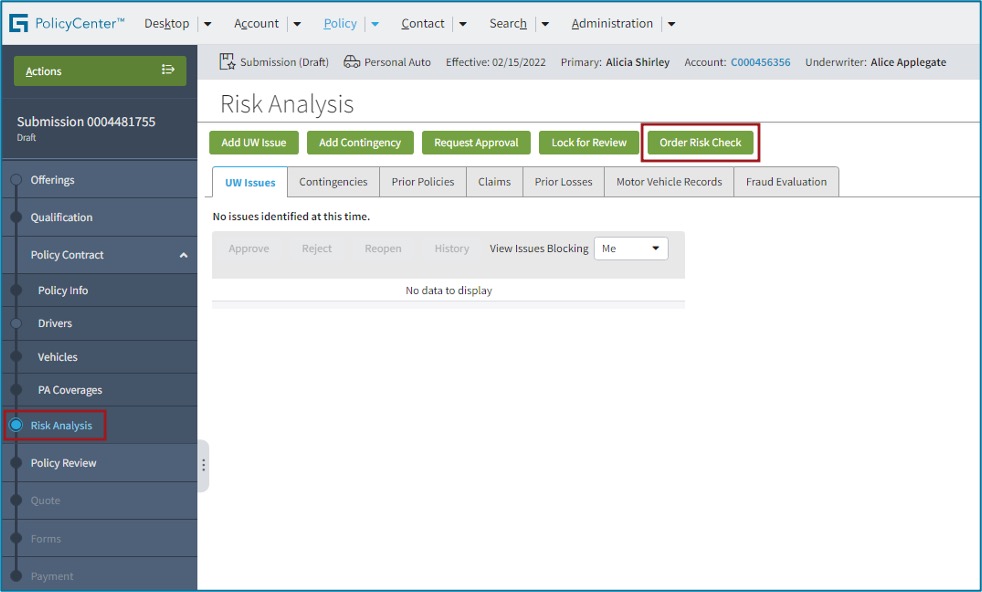Image resolution: width=982 pixels, height=592 pixels.
Task: Open the Administration menu
Action: click(x=613, y=23)
